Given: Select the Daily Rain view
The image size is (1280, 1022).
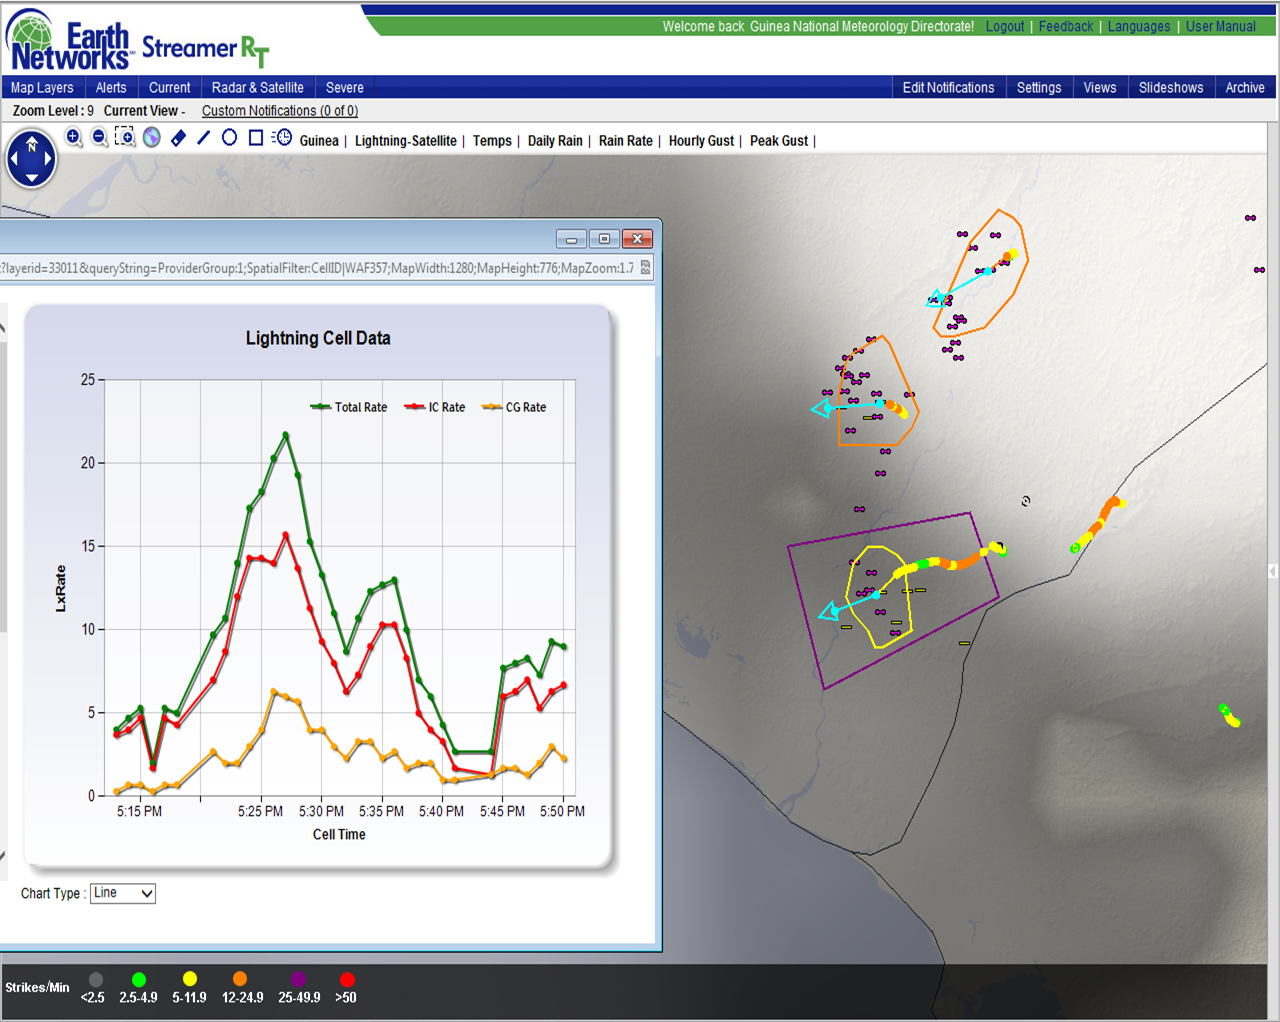Looking at the screenshot, I should [555, 141].
